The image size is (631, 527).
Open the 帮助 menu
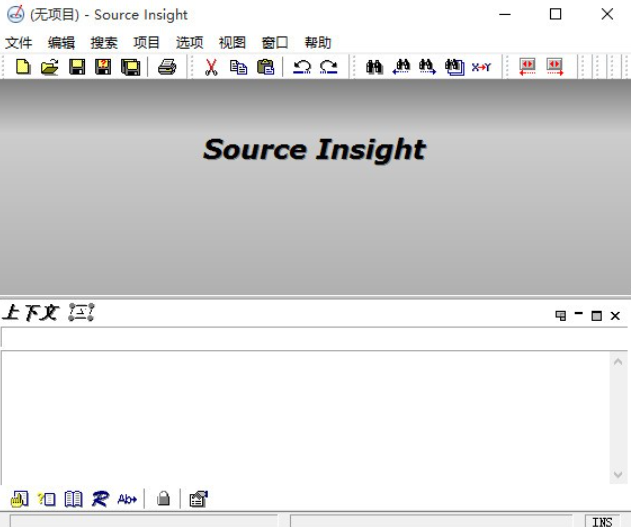tap(318, 43)
